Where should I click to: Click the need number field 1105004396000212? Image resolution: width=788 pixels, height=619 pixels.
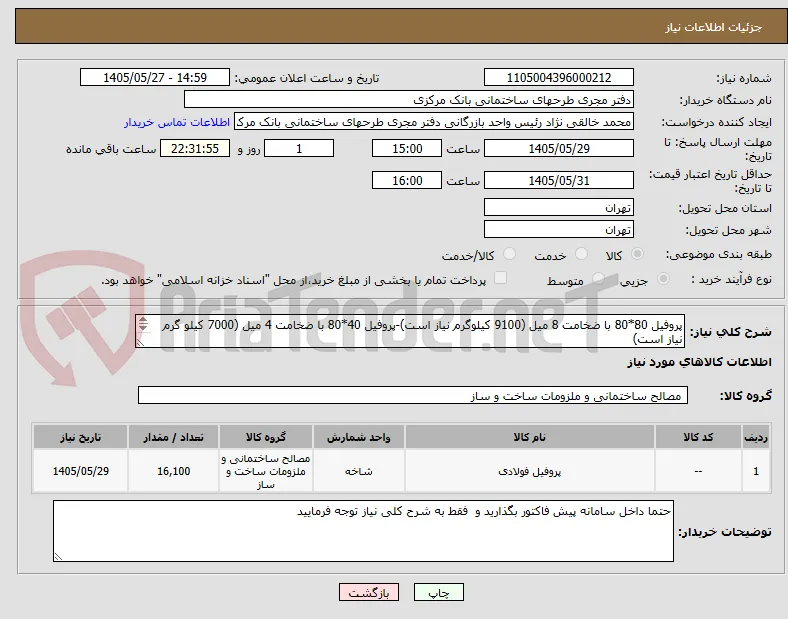(x=559, y=78)
